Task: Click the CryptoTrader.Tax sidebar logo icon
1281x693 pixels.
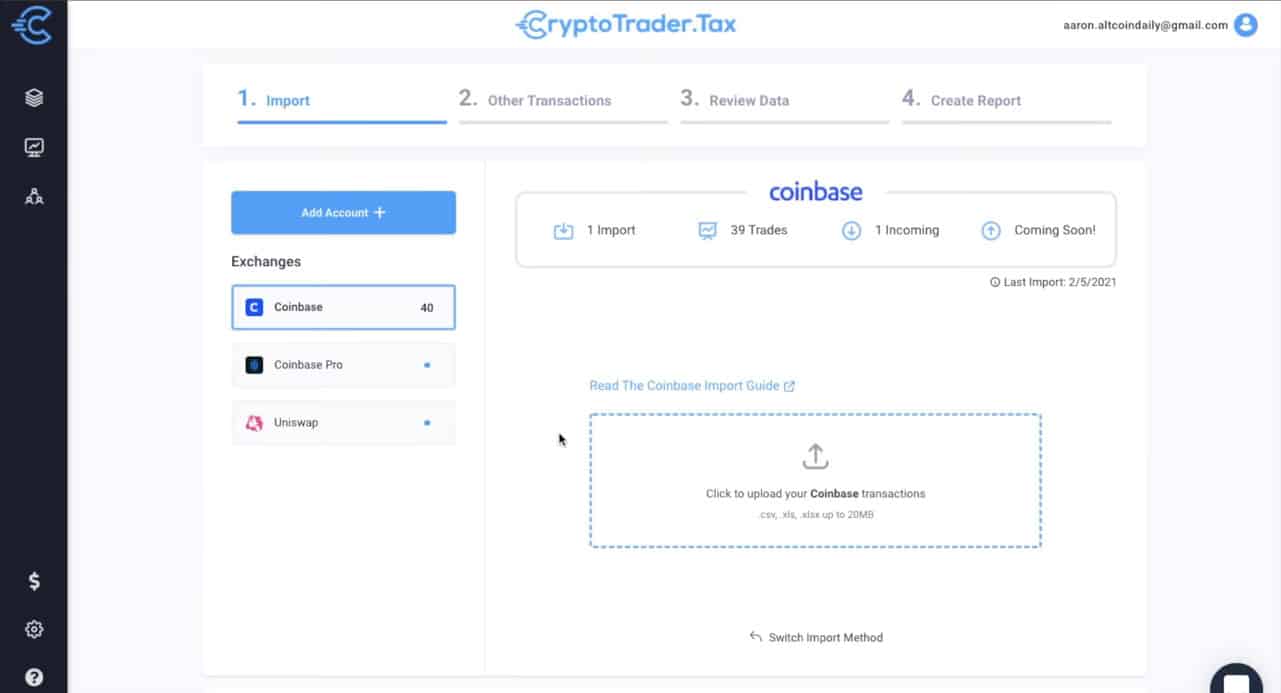Action: 31,26
